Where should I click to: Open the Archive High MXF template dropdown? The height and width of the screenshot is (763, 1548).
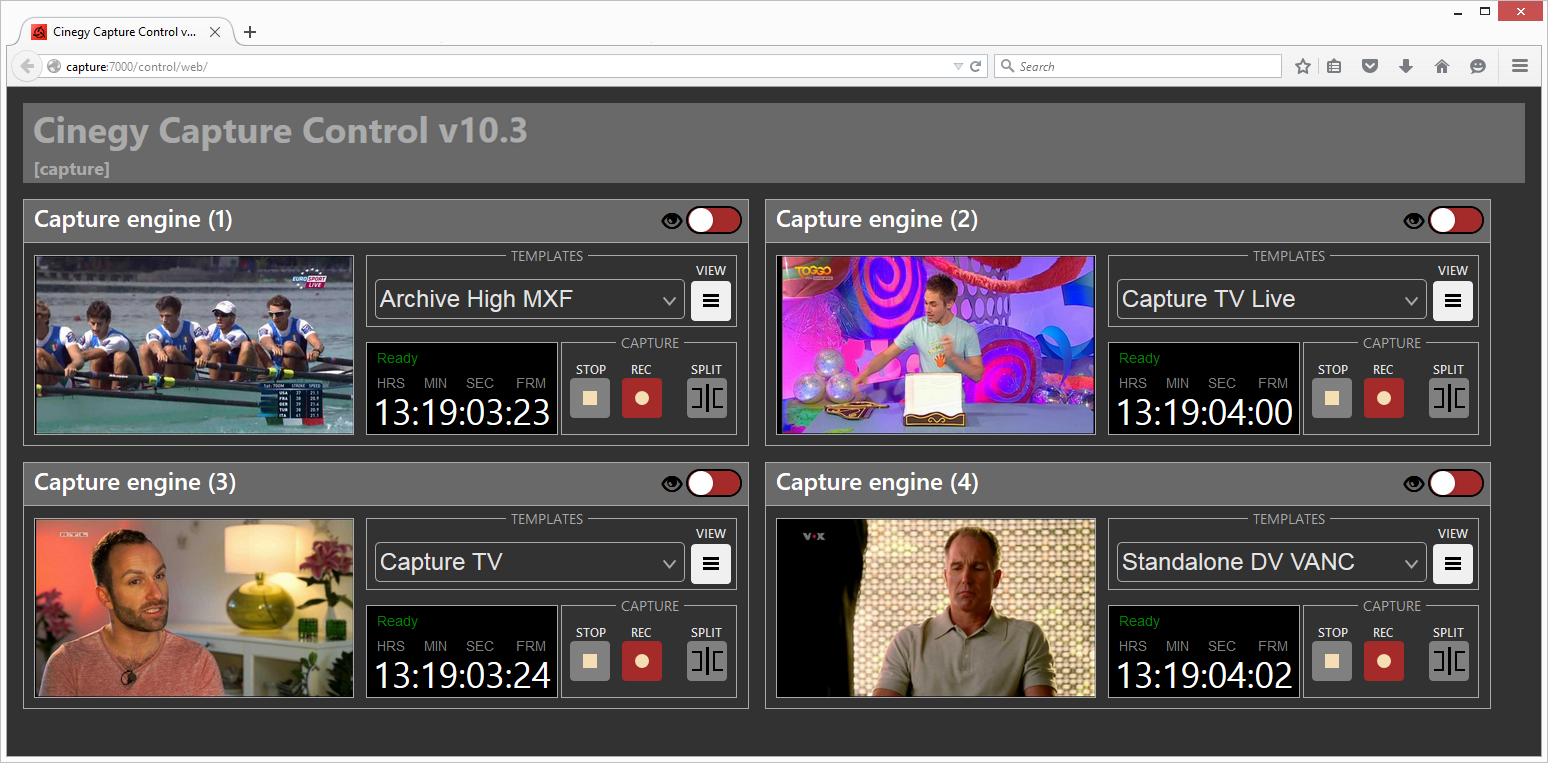coord(530,299)
